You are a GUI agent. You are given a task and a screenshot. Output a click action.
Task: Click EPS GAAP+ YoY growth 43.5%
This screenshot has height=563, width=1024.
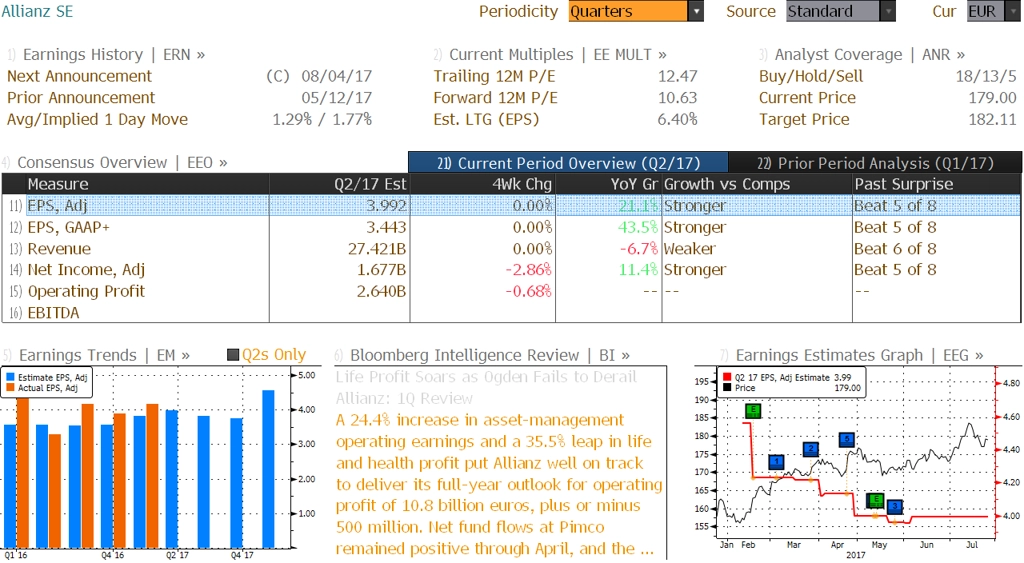[638, 227]
